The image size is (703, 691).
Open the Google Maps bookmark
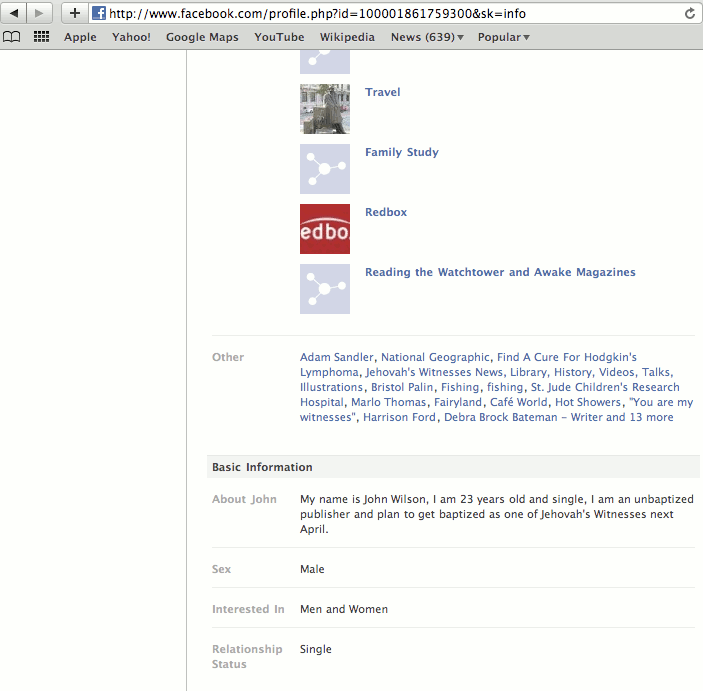pos(202,37)
